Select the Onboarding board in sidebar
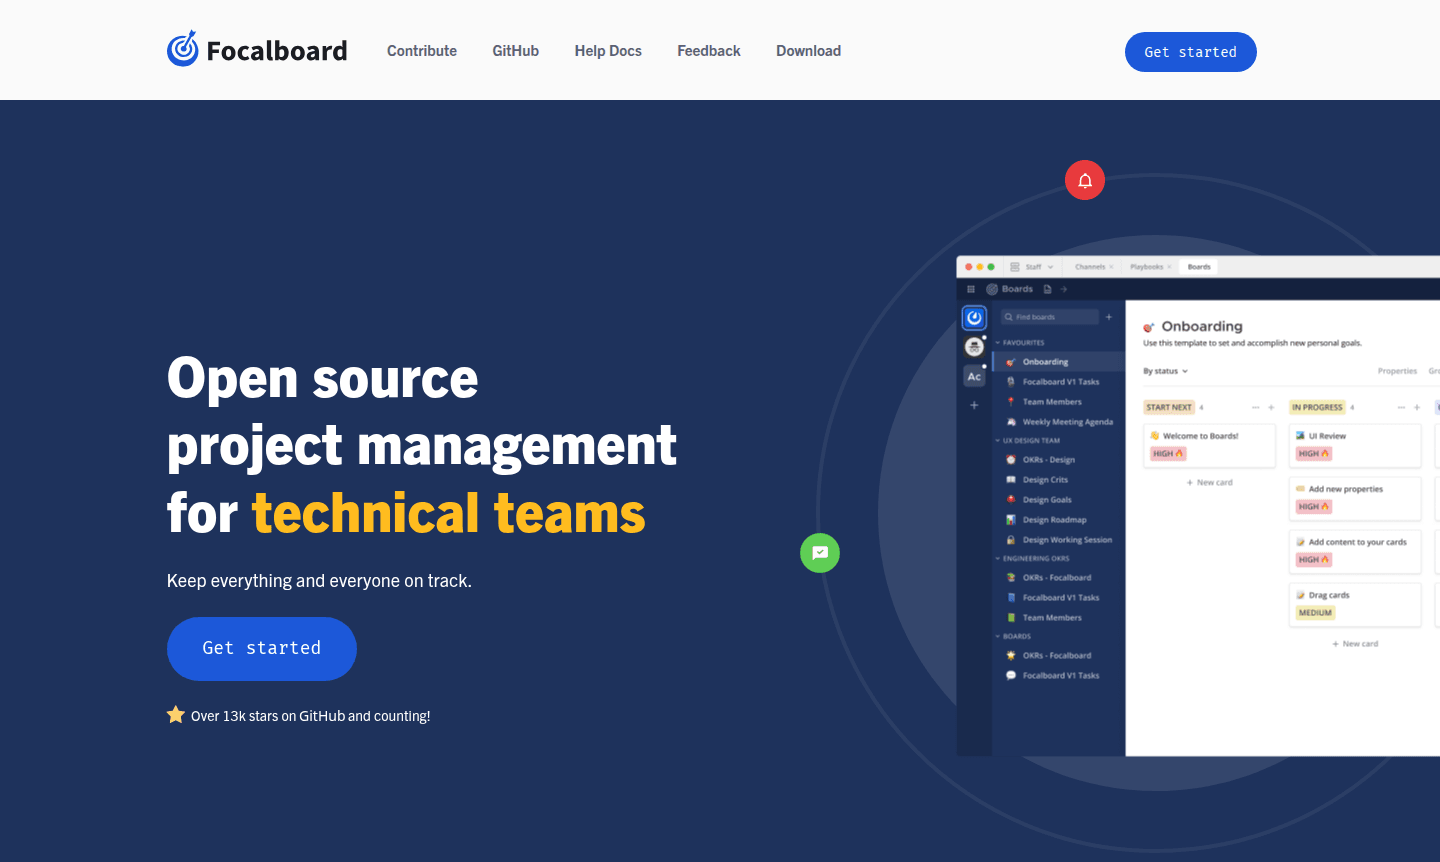1440x862 pixels. click(1045, 361)
